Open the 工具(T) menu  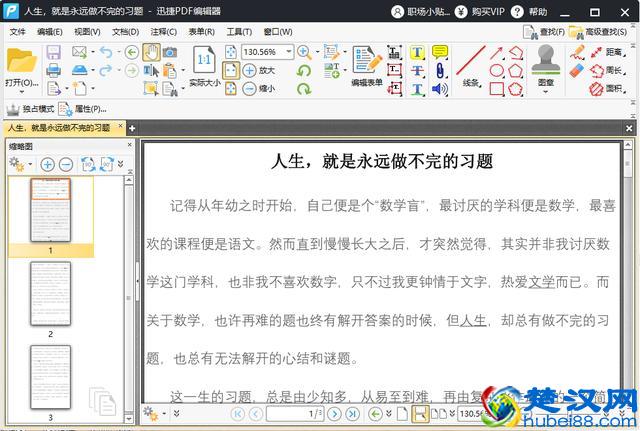coord(239,31)
